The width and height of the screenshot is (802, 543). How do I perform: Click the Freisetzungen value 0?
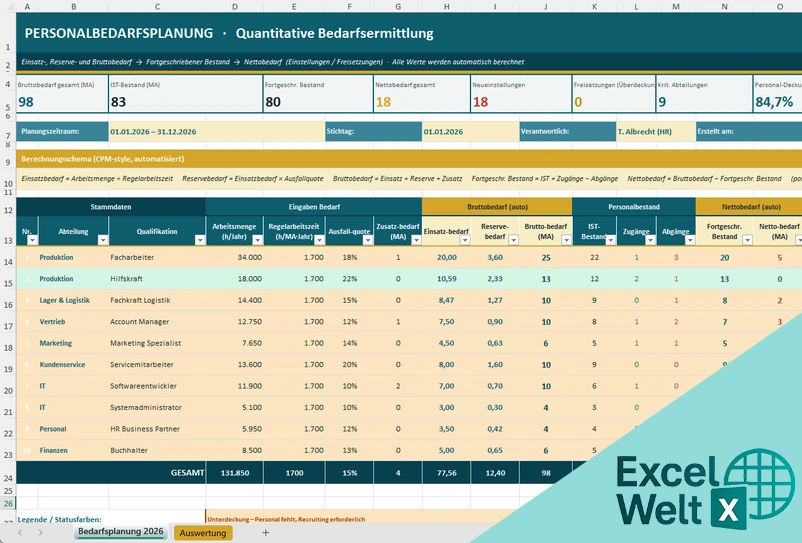(578, 102)
